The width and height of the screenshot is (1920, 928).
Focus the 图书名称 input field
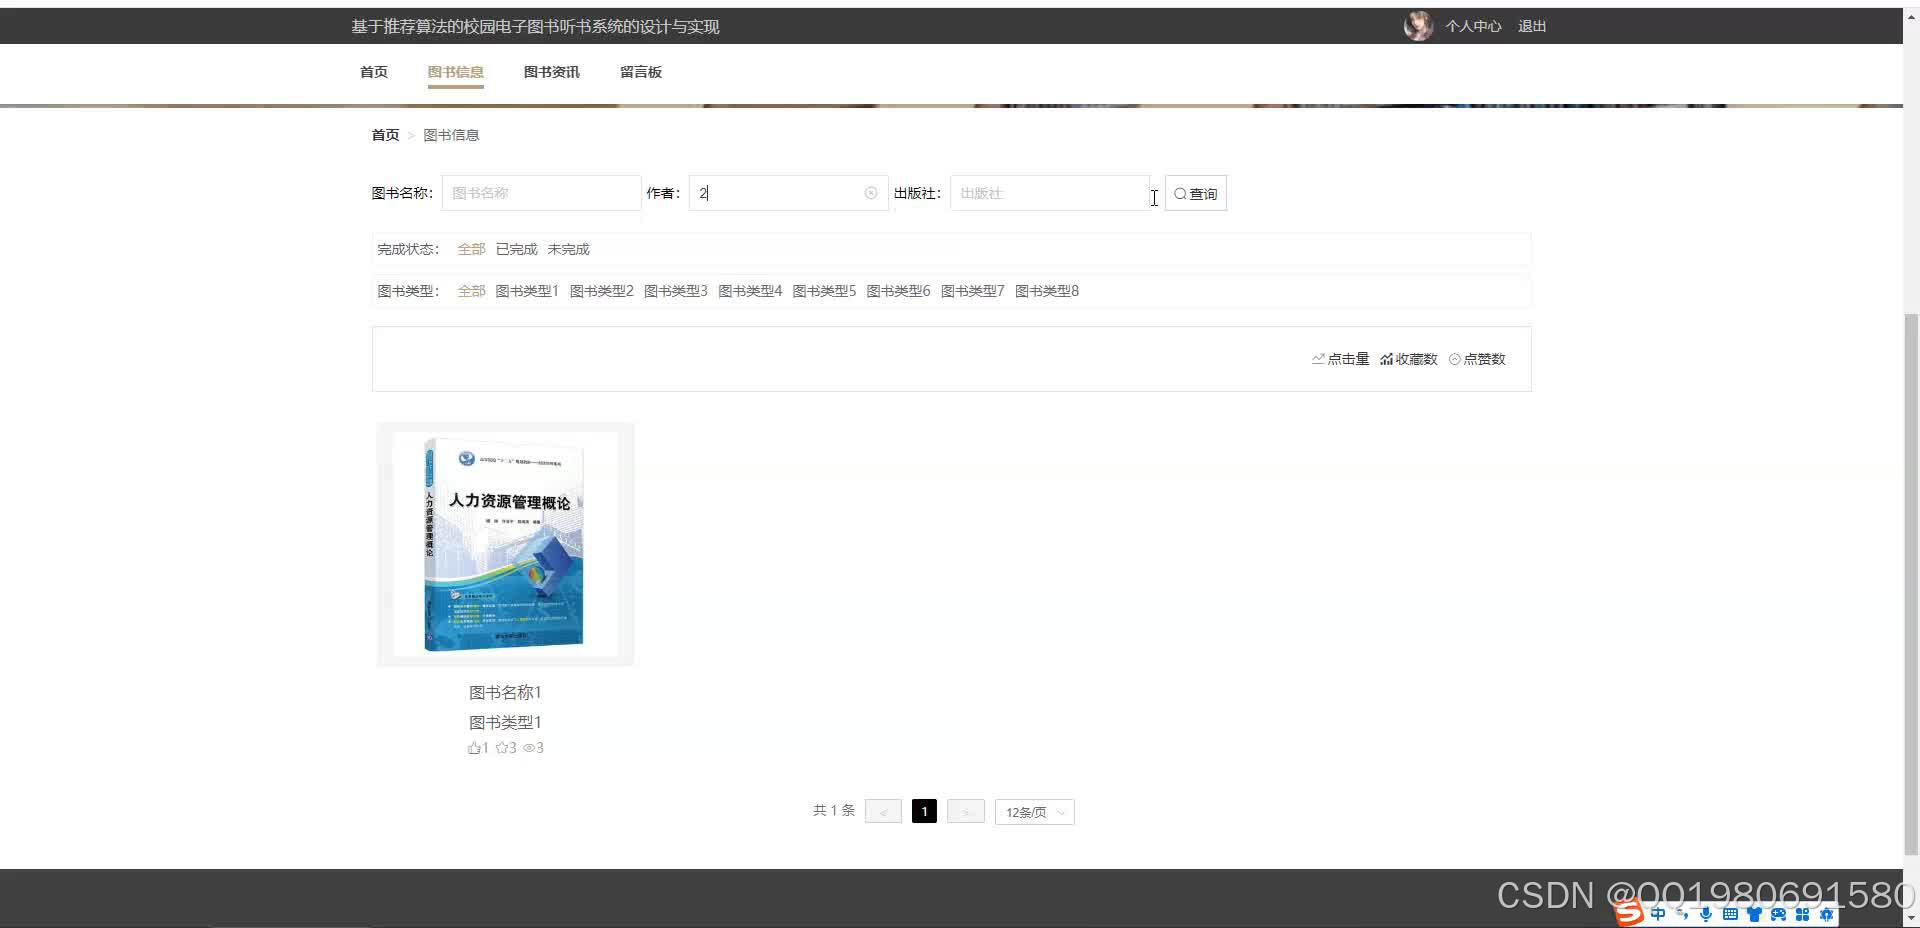pos(541,193)
